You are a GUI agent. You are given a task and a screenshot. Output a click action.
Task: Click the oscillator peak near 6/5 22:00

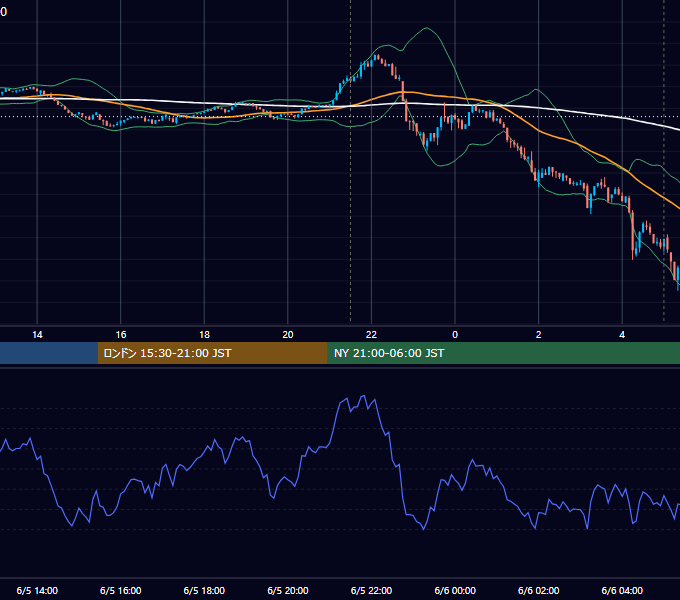[363, 396]
